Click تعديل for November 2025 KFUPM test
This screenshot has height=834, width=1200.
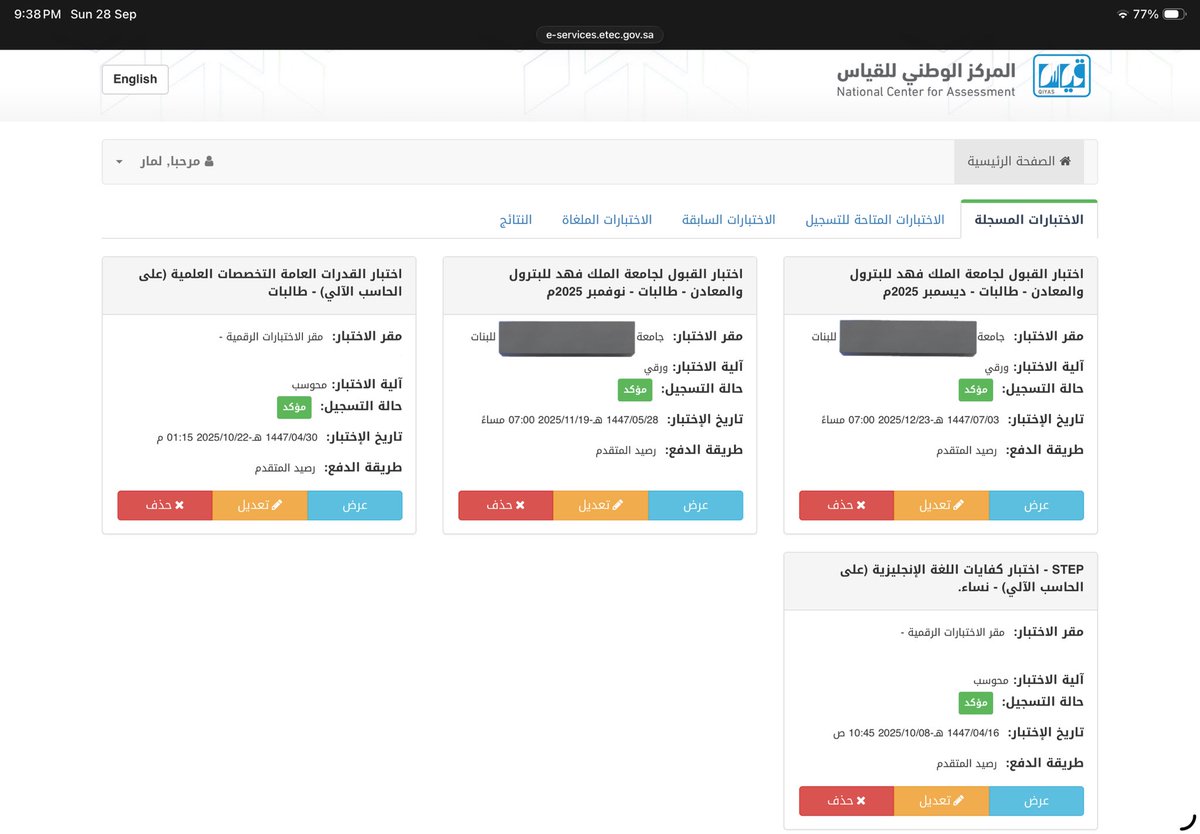[x=600, y=505]
